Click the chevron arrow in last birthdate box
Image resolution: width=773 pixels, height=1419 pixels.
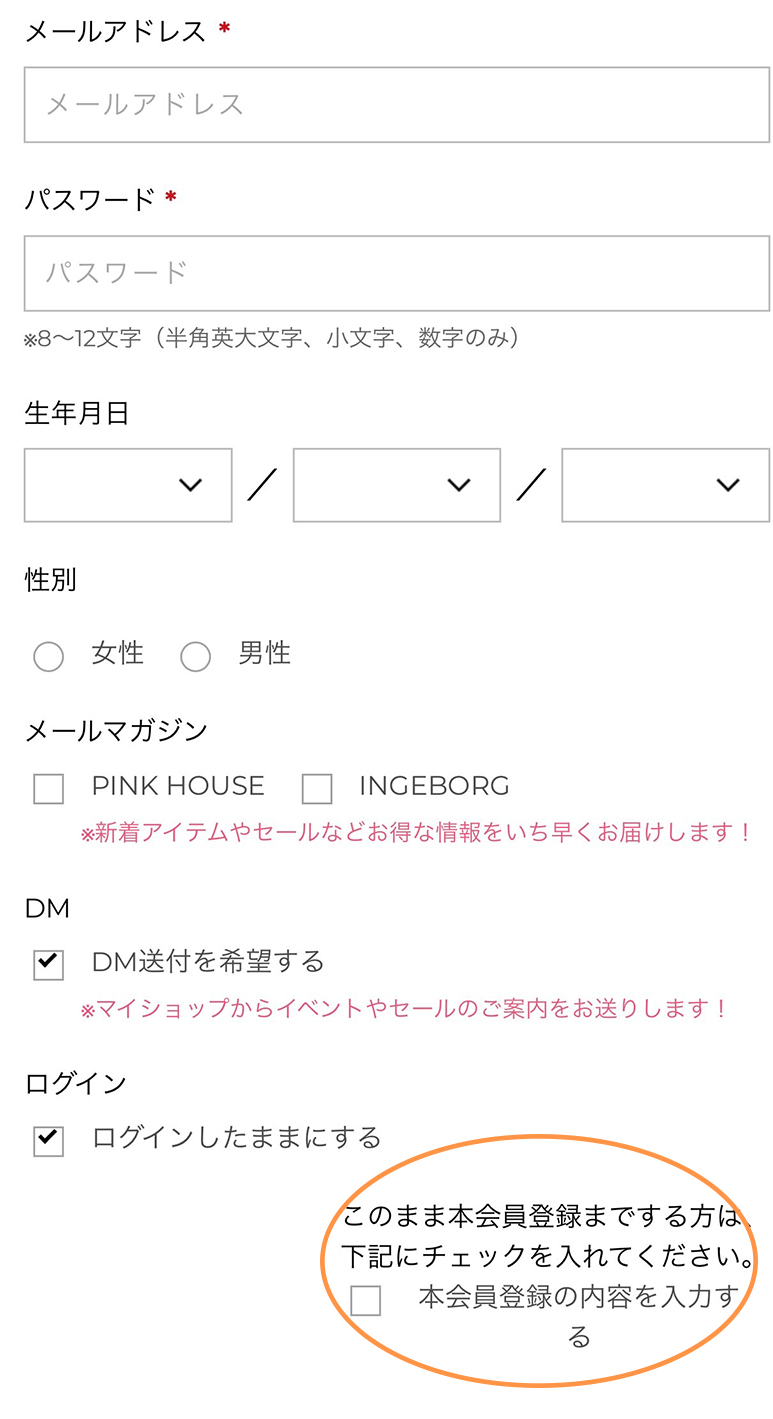(x=728, y=485)
